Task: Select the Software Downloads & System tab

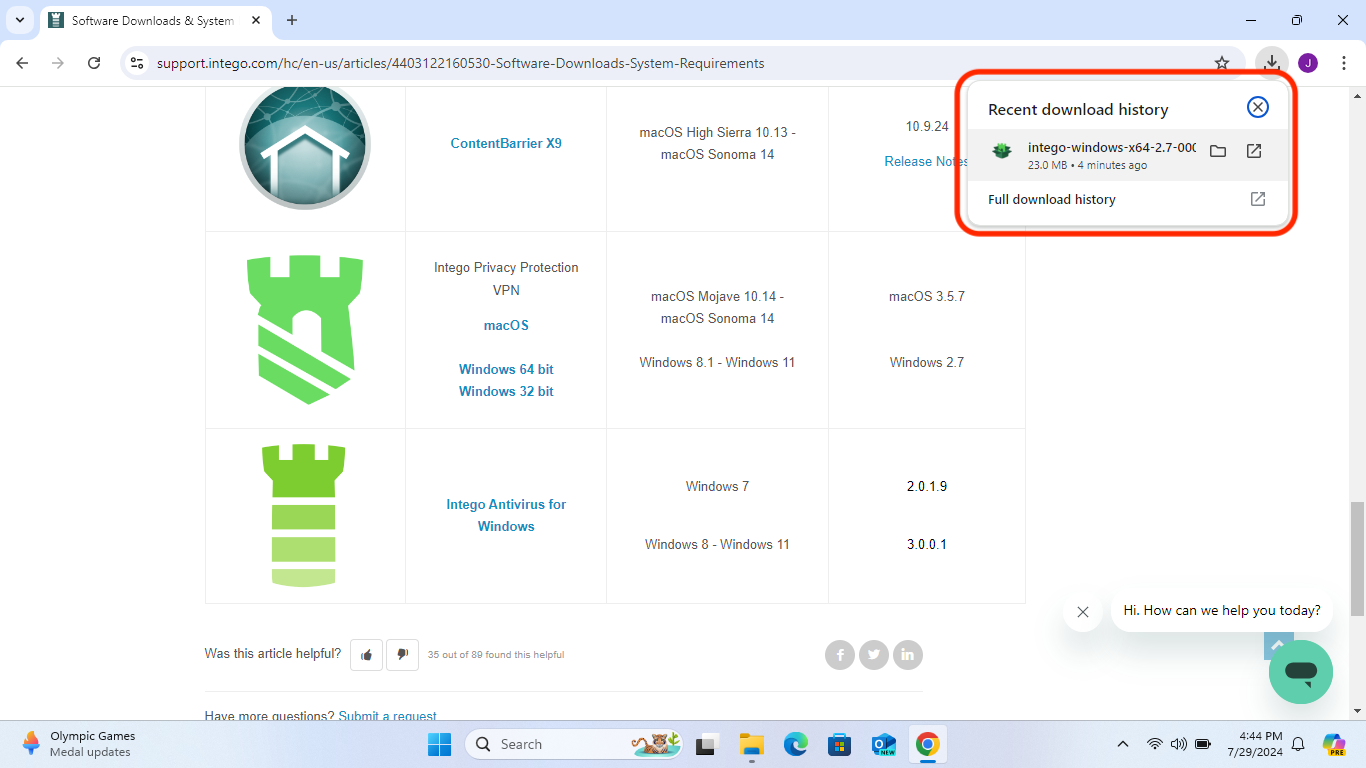Action: tap(156, 20)
